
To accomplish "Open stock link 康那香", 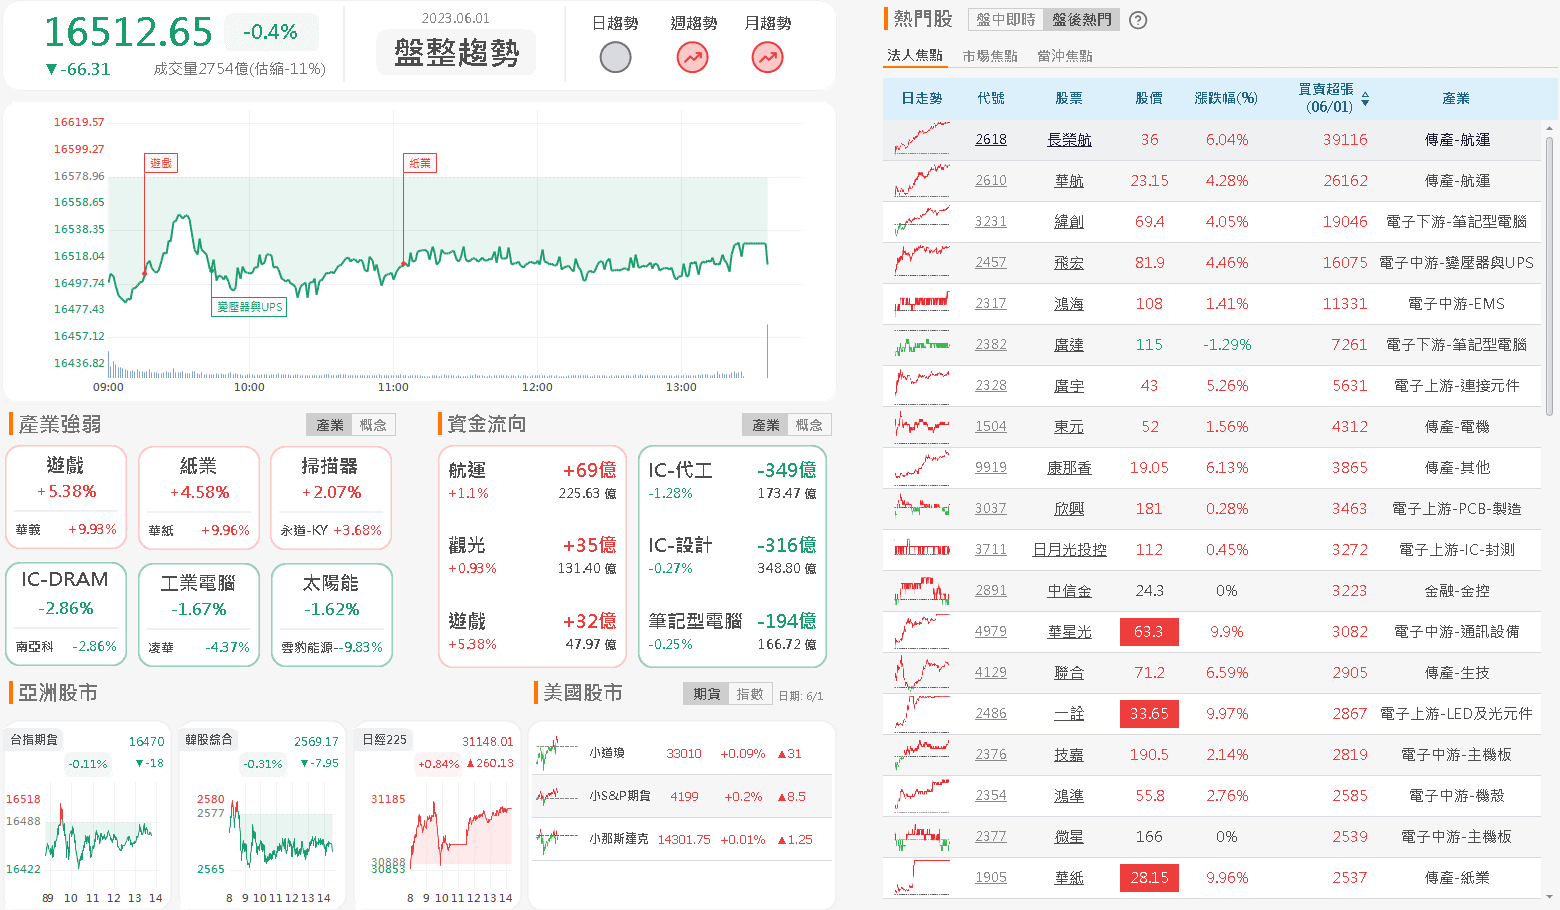I will coord(1069,468).
